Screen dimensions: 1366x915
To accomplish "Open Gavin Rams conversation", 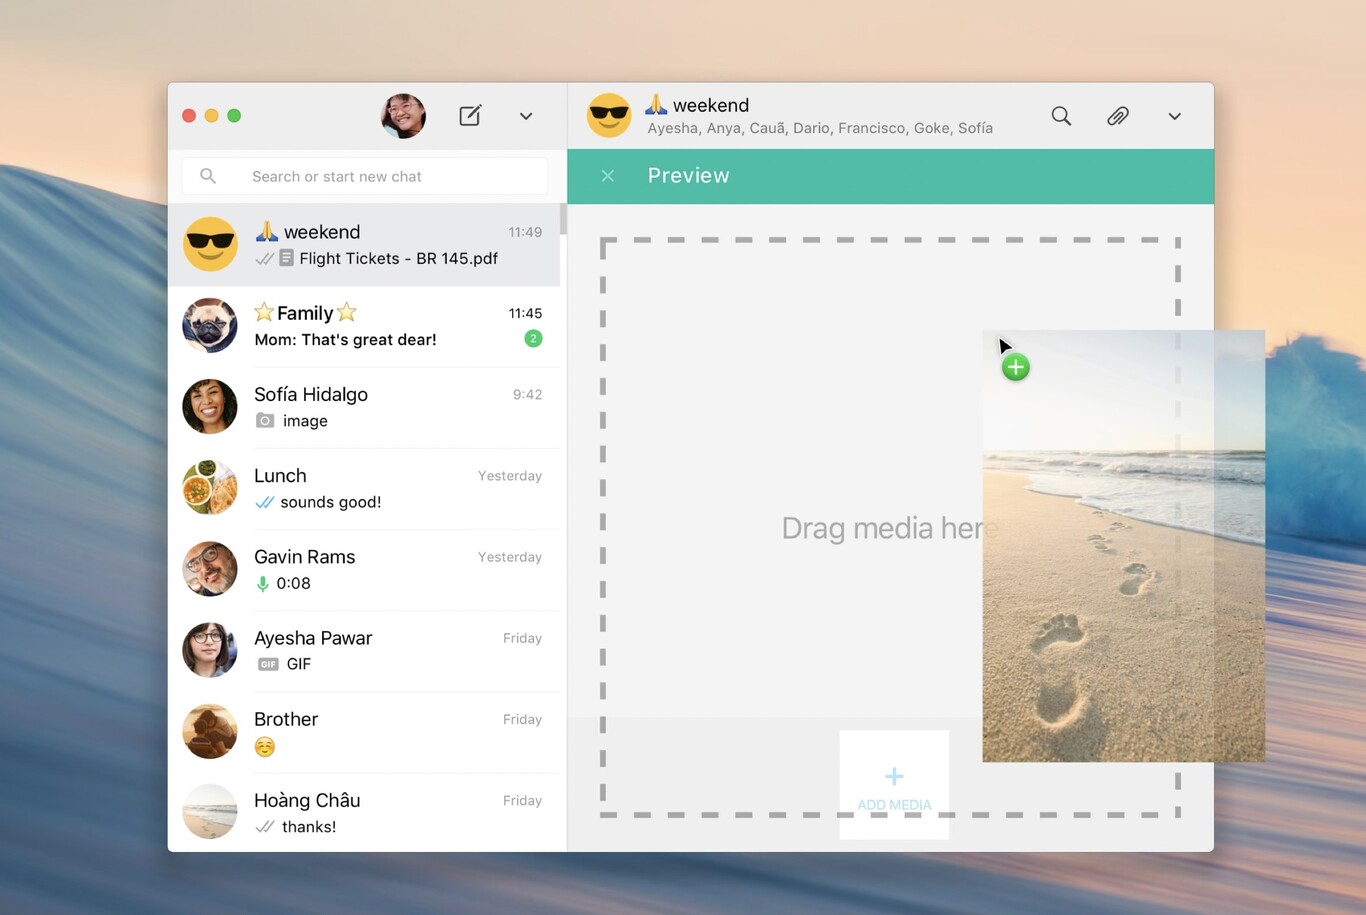I will pyautogui.click(x=364, y=569).
